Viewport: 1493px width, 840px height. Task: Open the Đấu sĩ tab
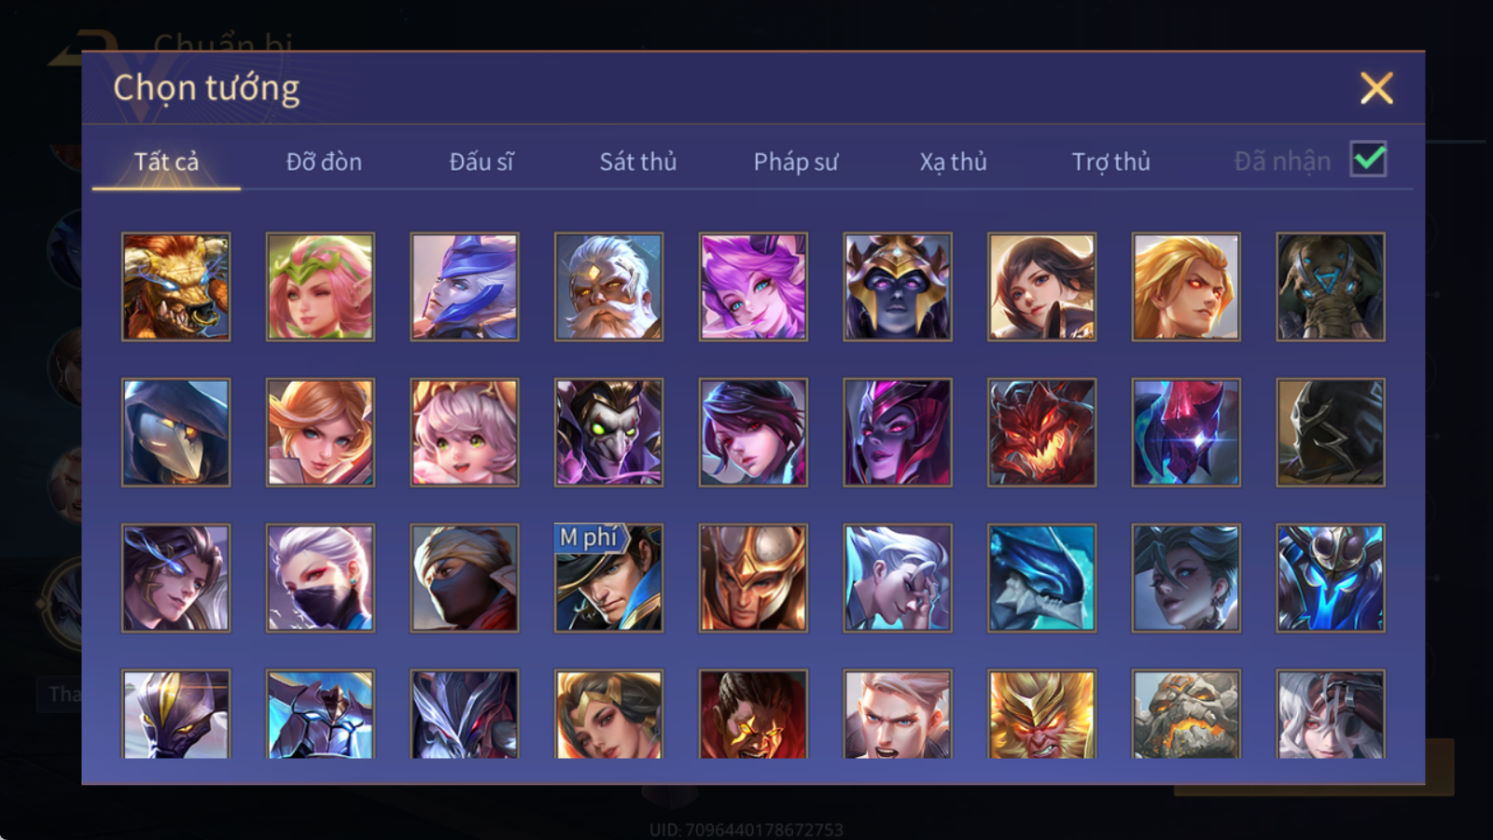[481, 161]
